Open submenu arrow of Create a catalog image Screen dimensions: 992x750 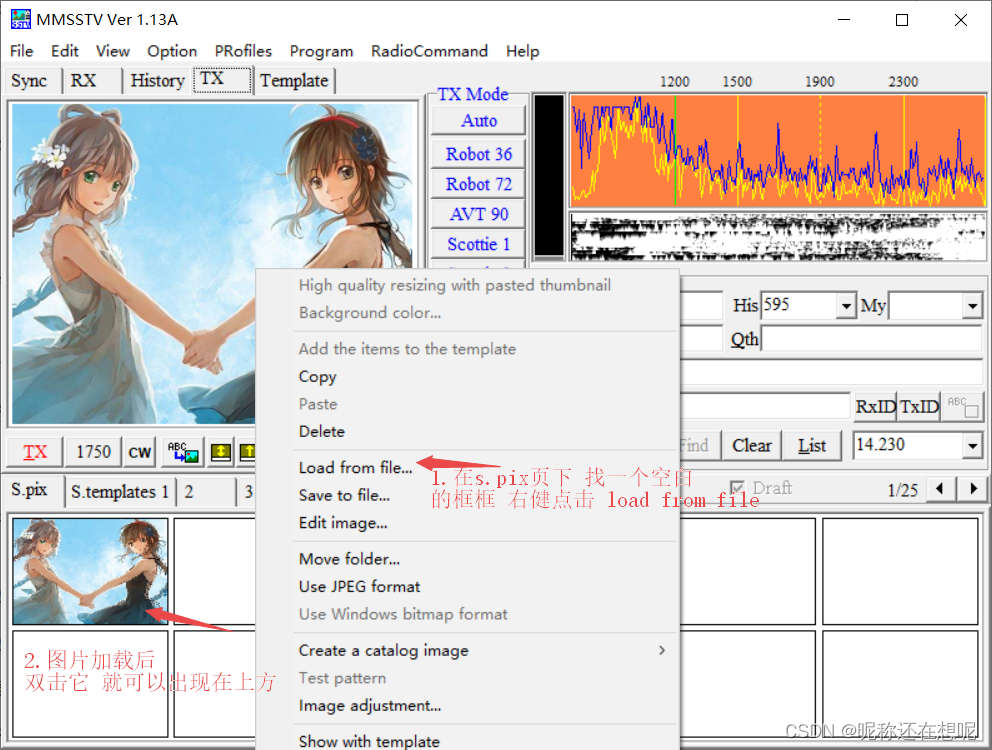661,650
